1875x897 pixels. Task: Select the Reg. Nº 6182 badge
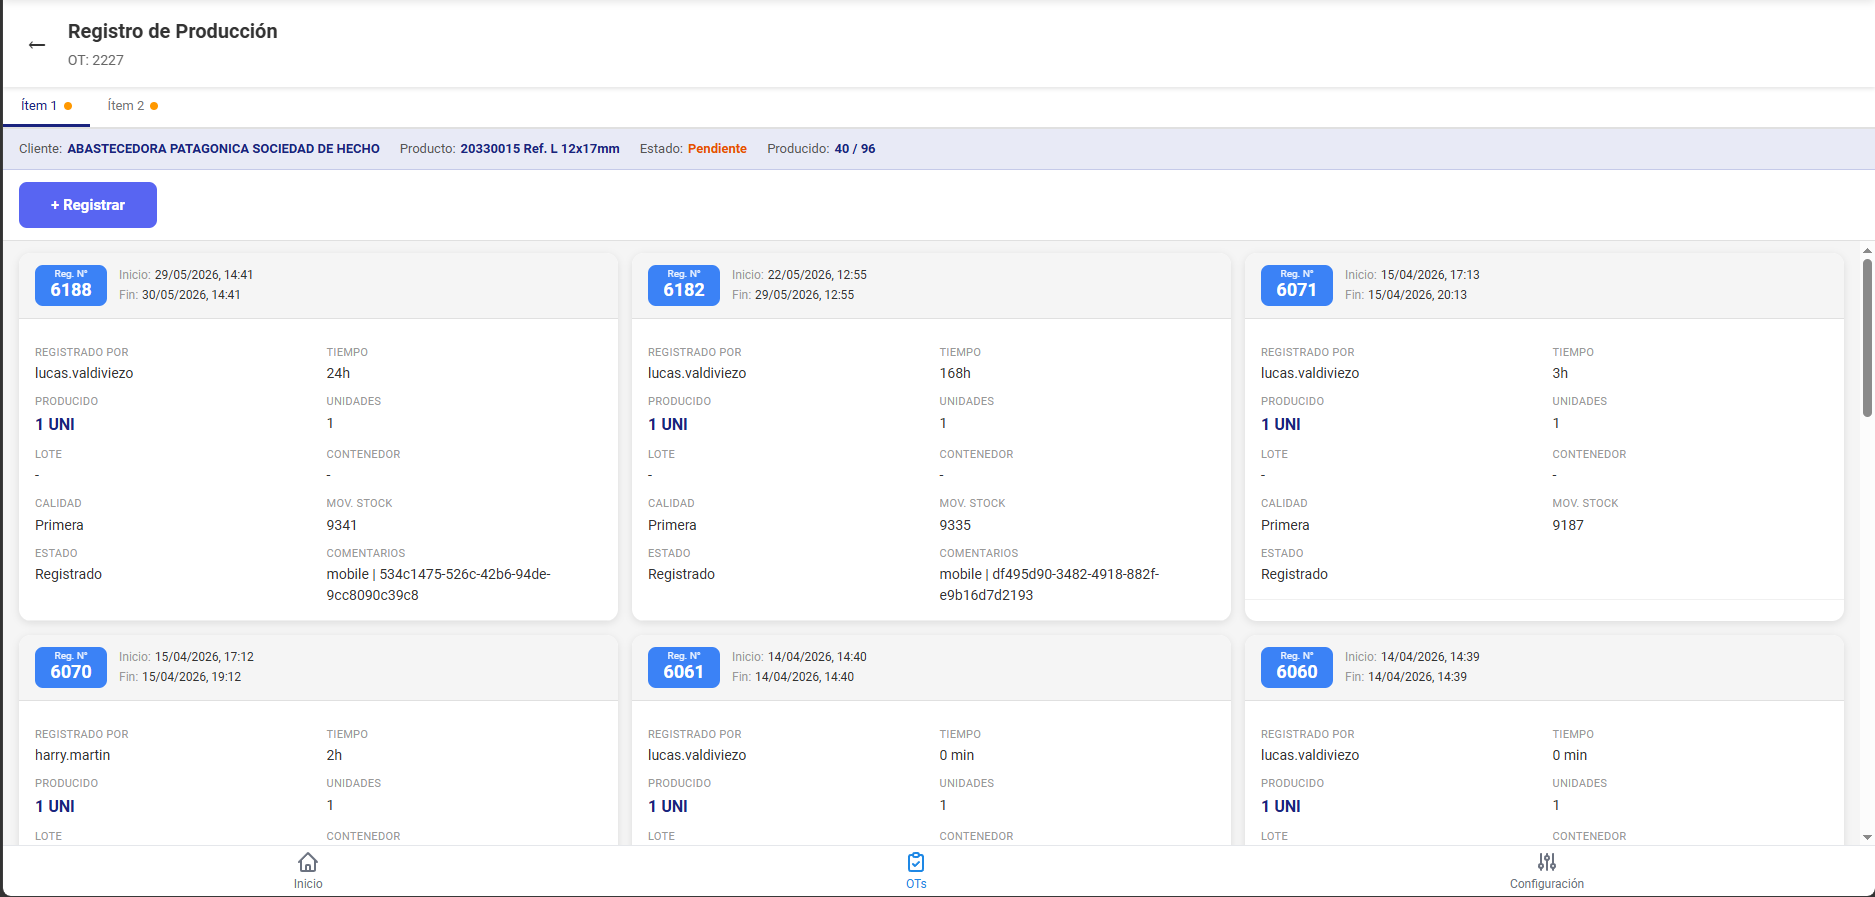tap(684, 285)
